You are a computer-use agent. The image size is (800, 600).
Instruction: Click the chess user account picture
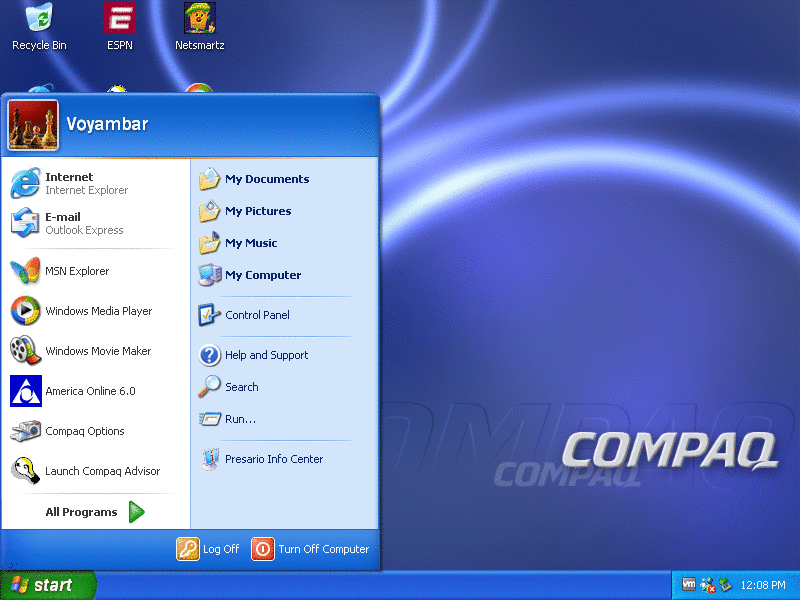pyautogui.click(x=33, y=125)
